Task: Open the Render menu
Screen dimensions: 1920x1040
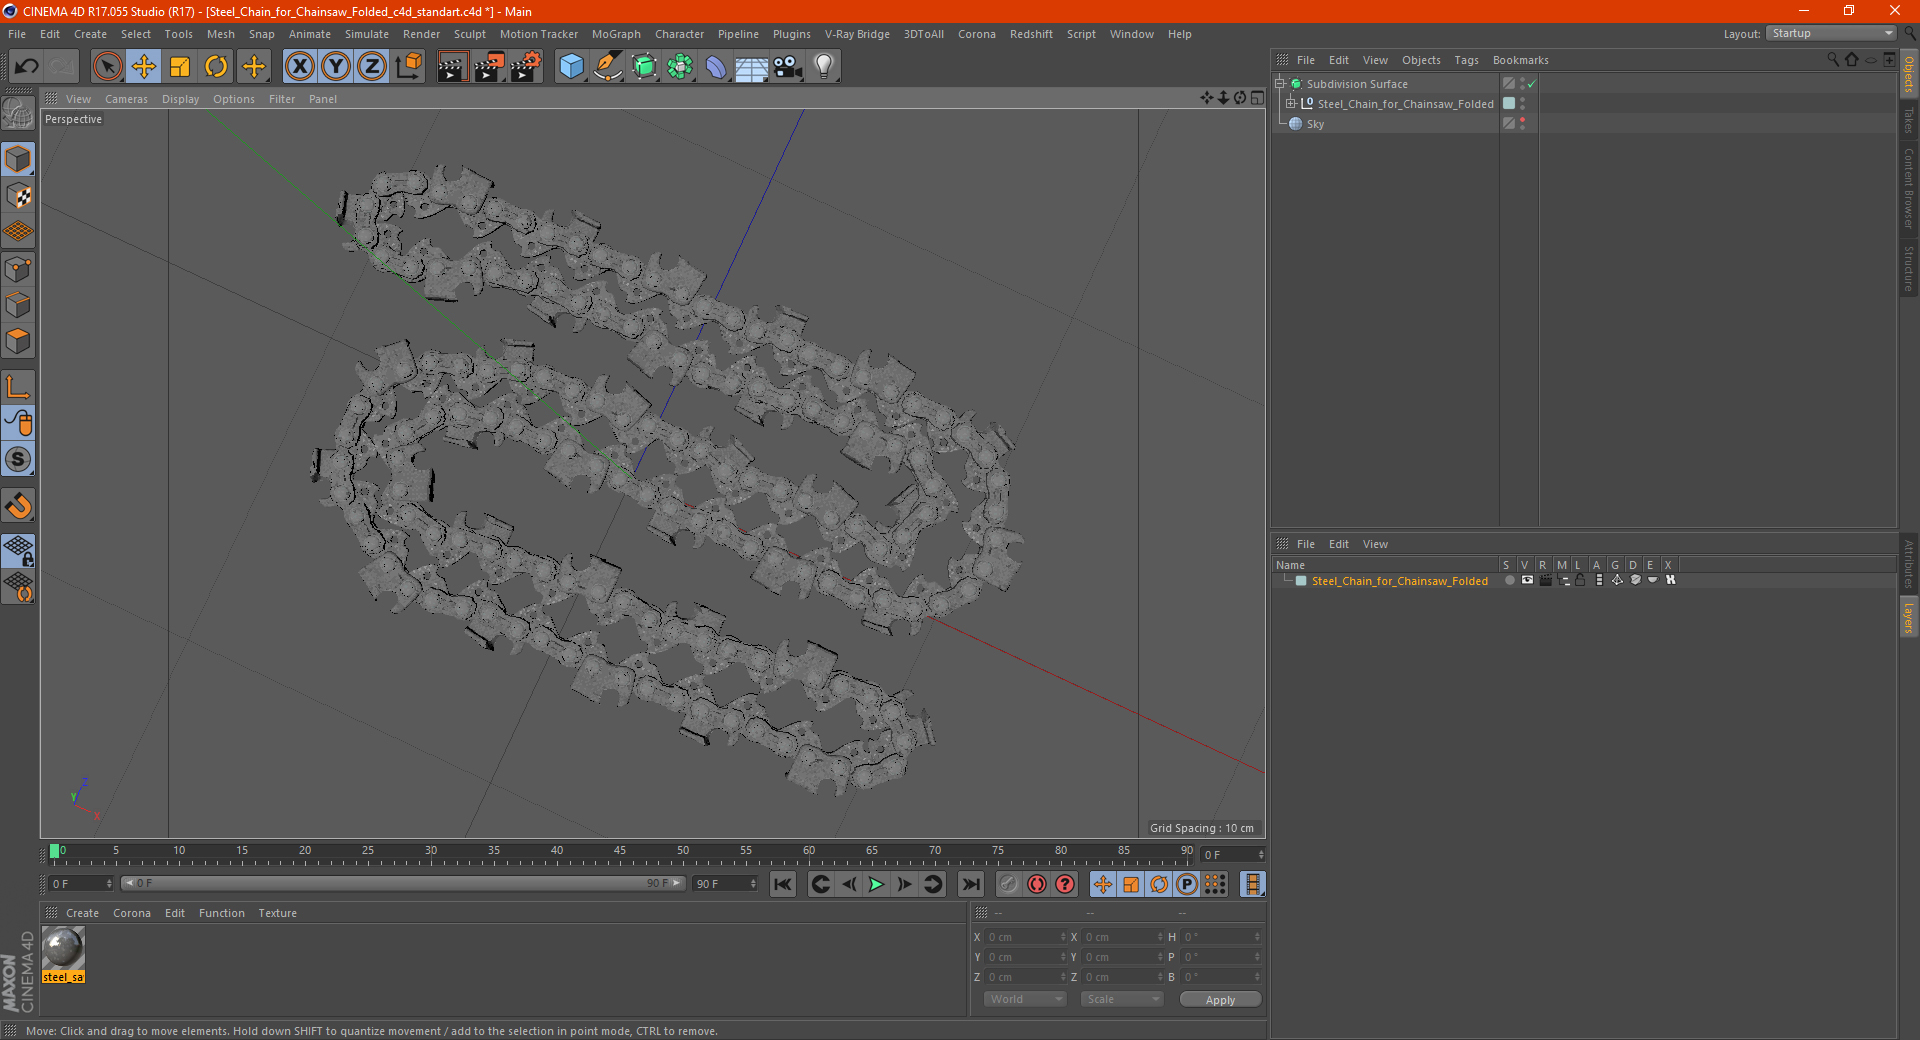Action: [421, 34]
